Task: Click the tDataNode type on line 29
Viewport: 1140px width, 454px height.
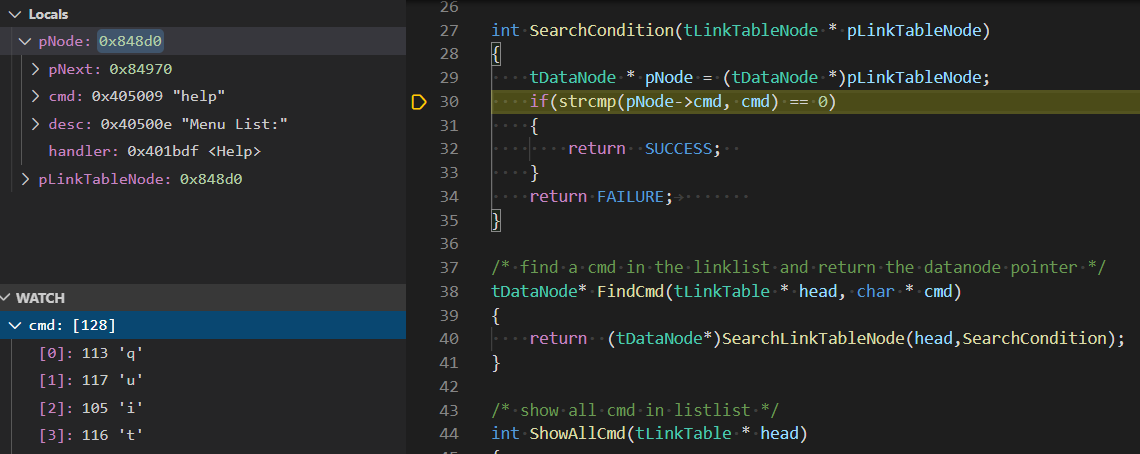Action: click(572, 78)
